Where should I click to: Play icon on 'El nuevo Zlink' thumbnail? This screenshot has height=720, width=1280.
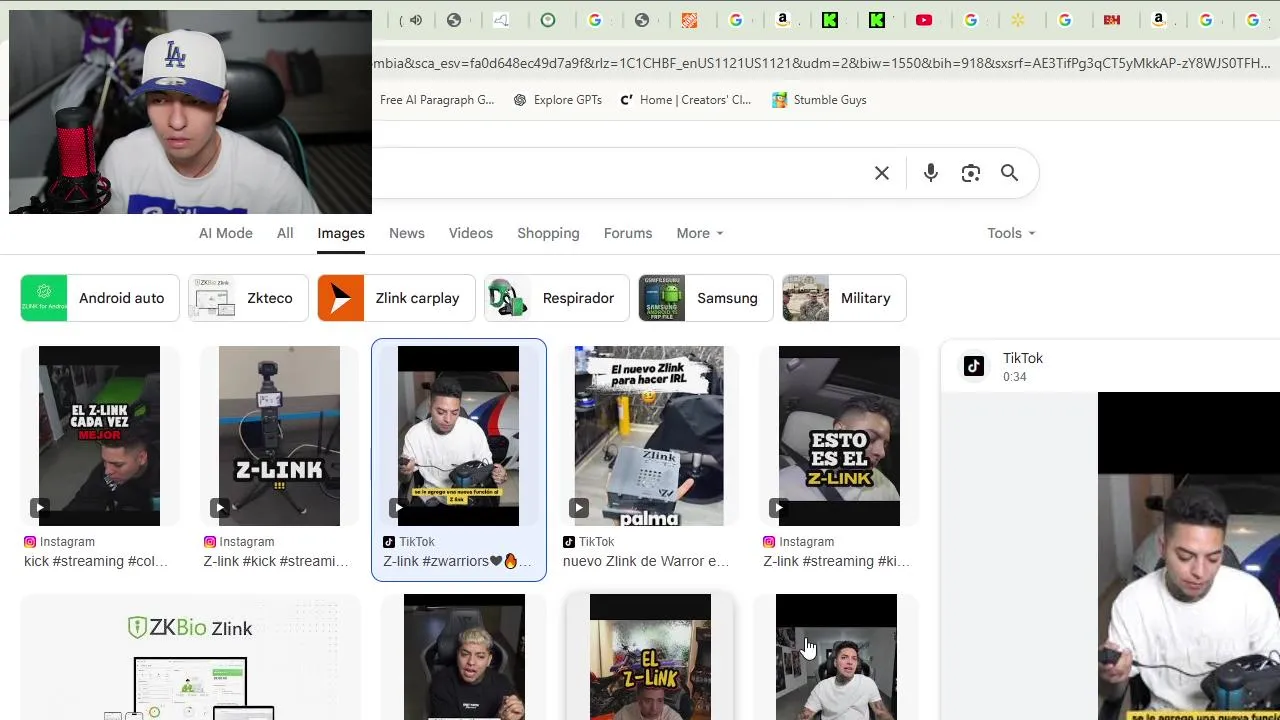(578, 508)
